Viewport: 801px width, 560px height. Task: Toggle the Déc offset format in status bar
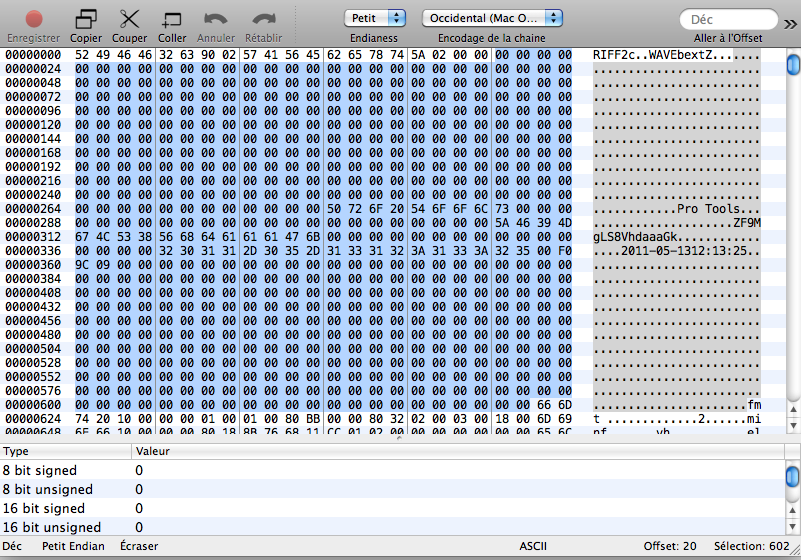[12, 546]
